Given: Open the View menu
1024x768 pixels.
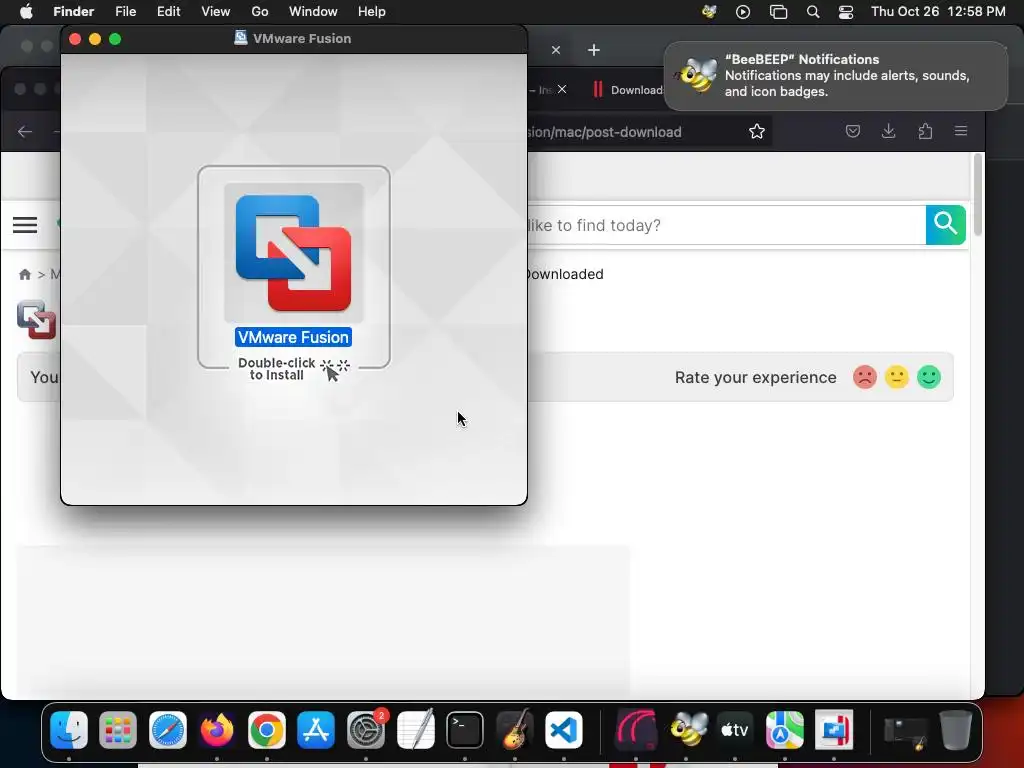Looking at the screenshot, I should point(216,12).
